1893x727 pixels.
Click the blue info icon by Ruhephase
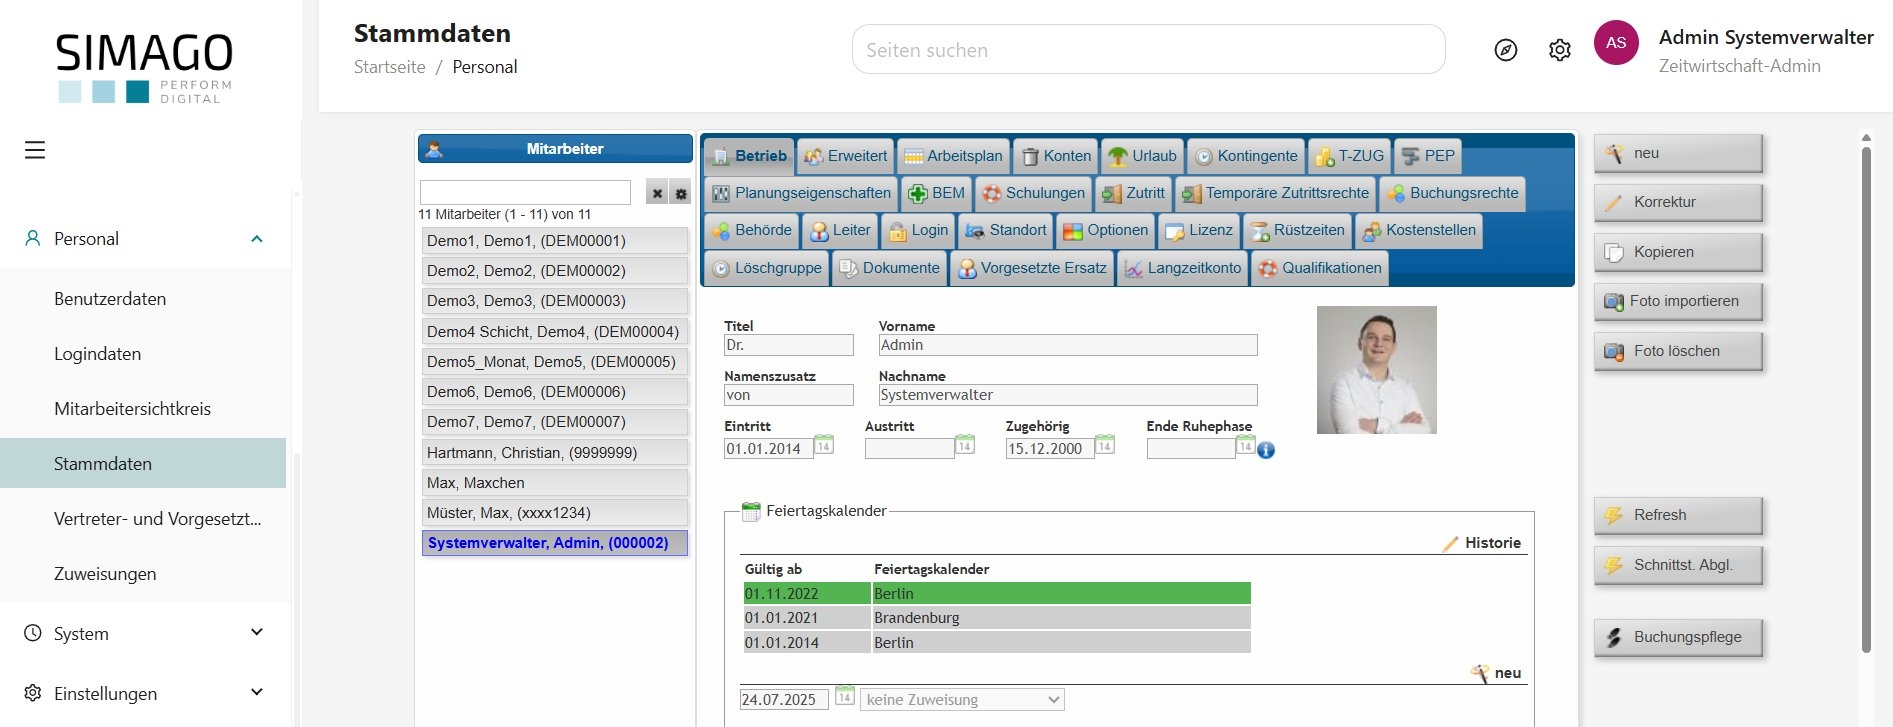pyautogui.click(x=1266, y=450)
